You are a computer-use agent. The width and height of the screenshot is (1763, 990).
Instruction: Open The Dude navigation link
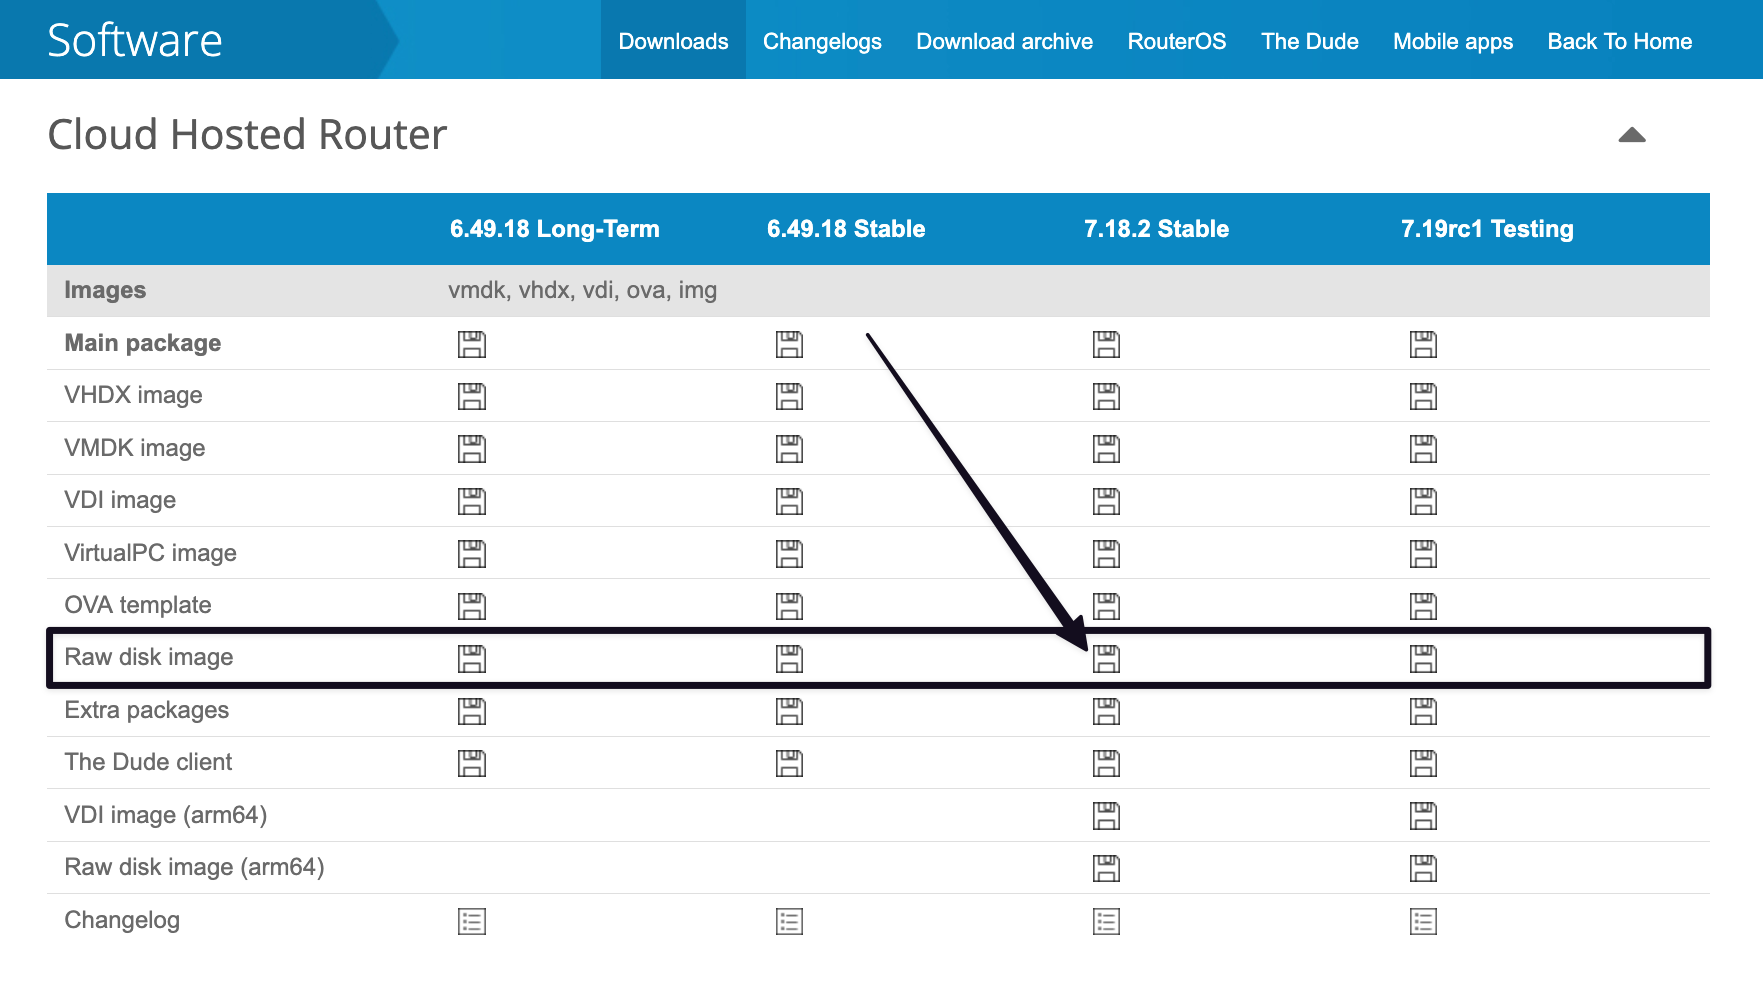tap(1309, 41)
